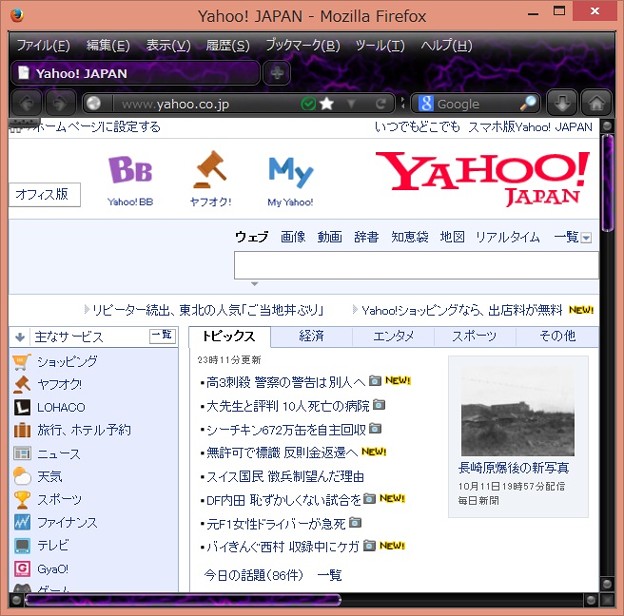Open the 履歴(S) menu
The image size is (624, 616).
228,45
